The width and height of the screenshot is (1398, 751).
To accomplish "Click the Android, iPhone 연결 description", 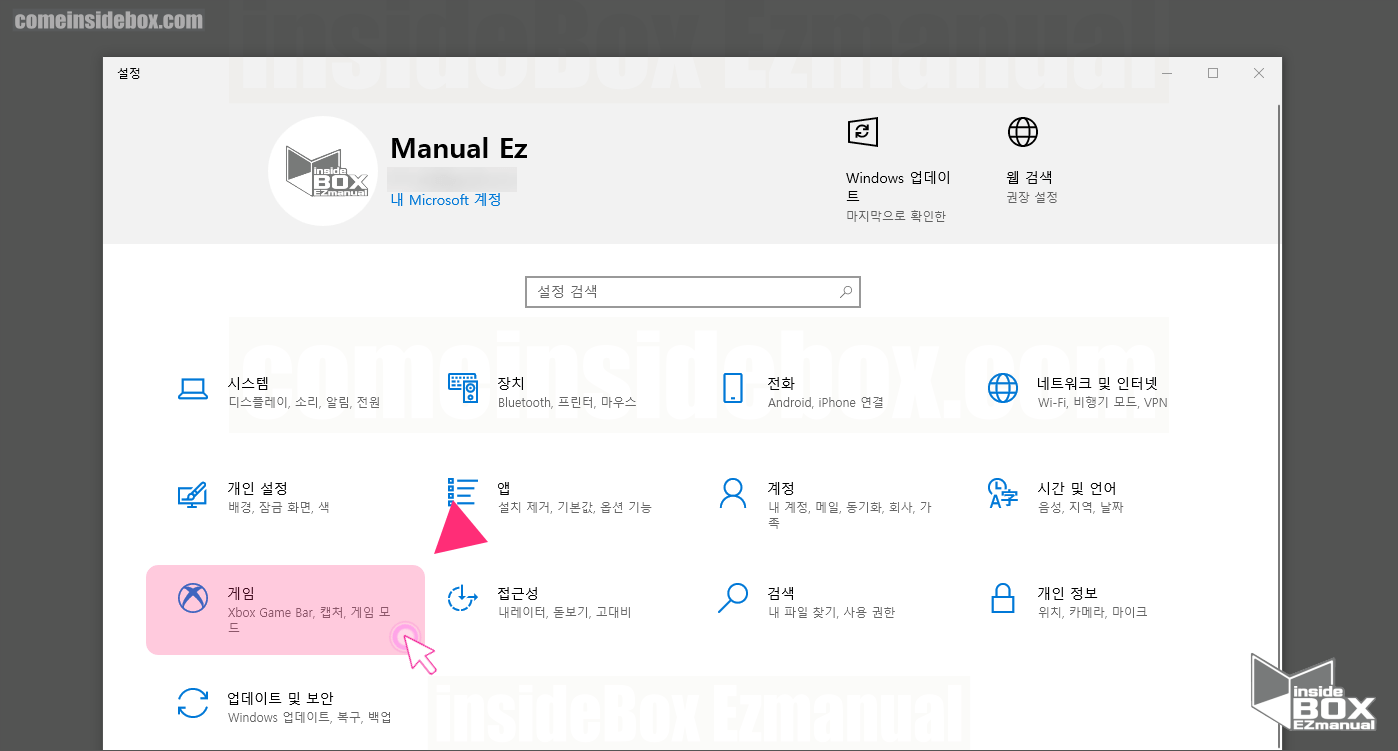I will click(x=826, y=403).
